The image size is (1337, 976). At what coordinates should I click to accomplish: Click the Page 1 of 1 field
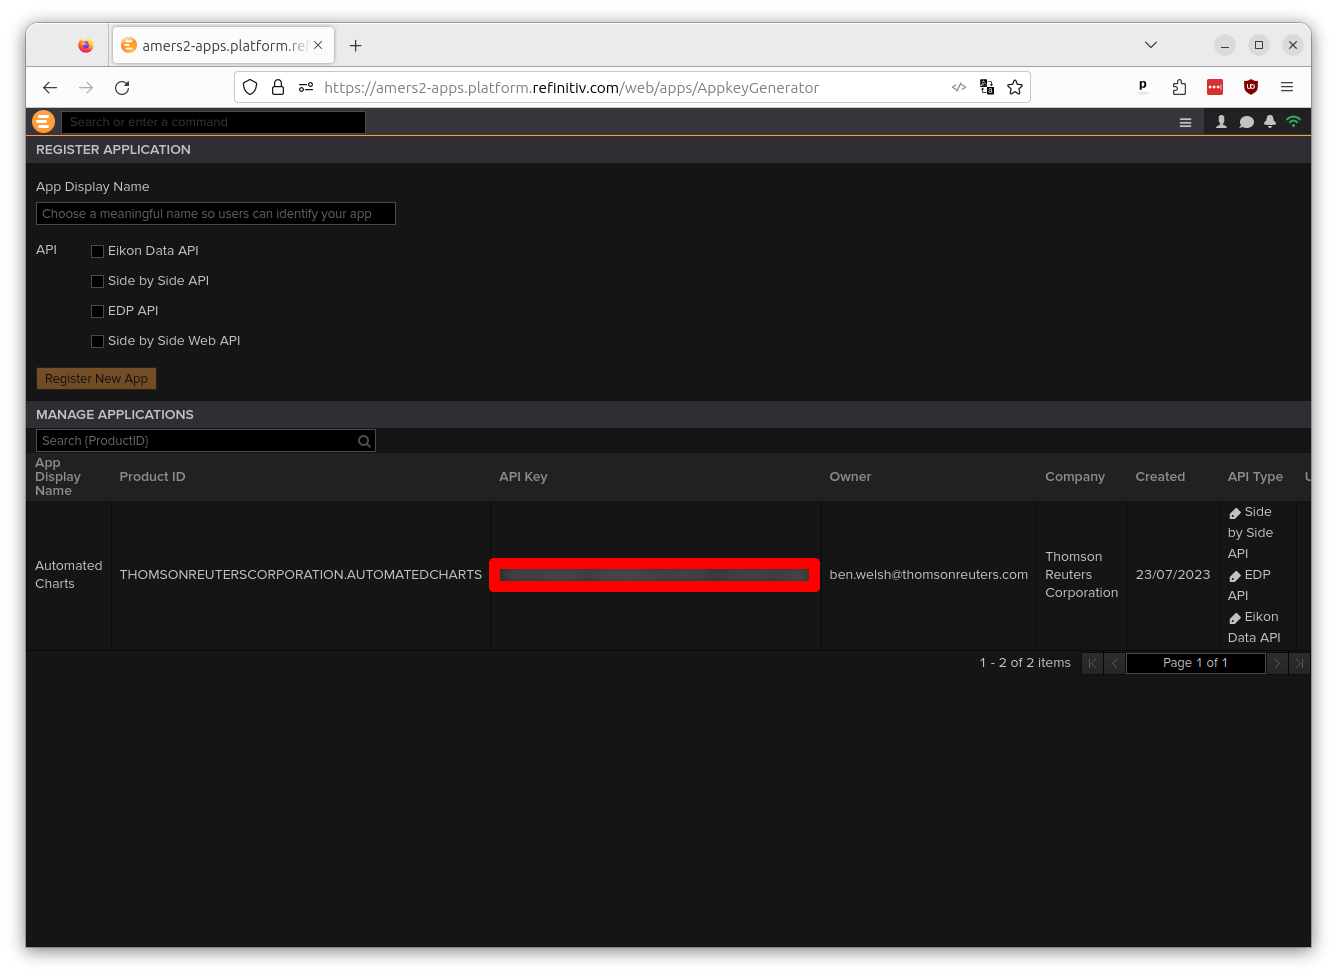(x=1196, y=663)
